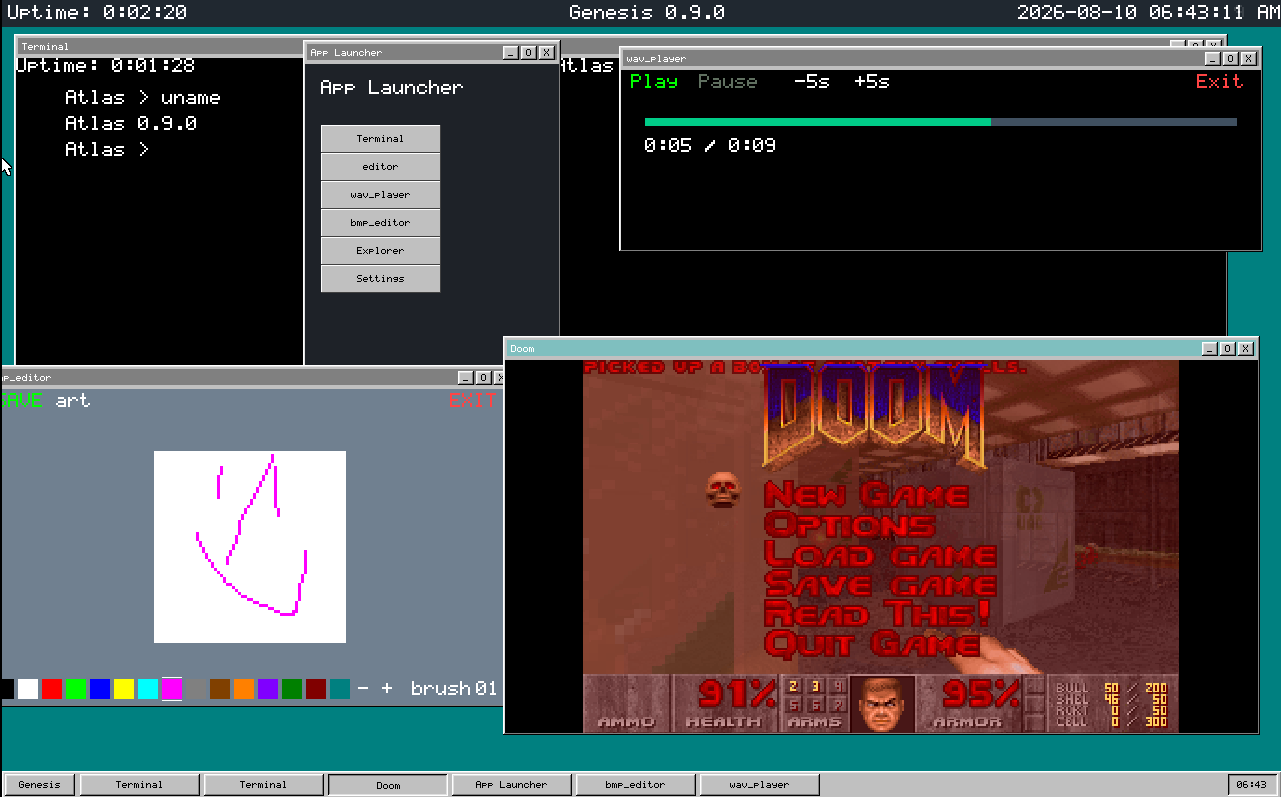Image resolution: width=1281 pixels, height=797 pixels.
Task: Switch to App Launcher via the taskbar
Action: [x=512, y=785]
